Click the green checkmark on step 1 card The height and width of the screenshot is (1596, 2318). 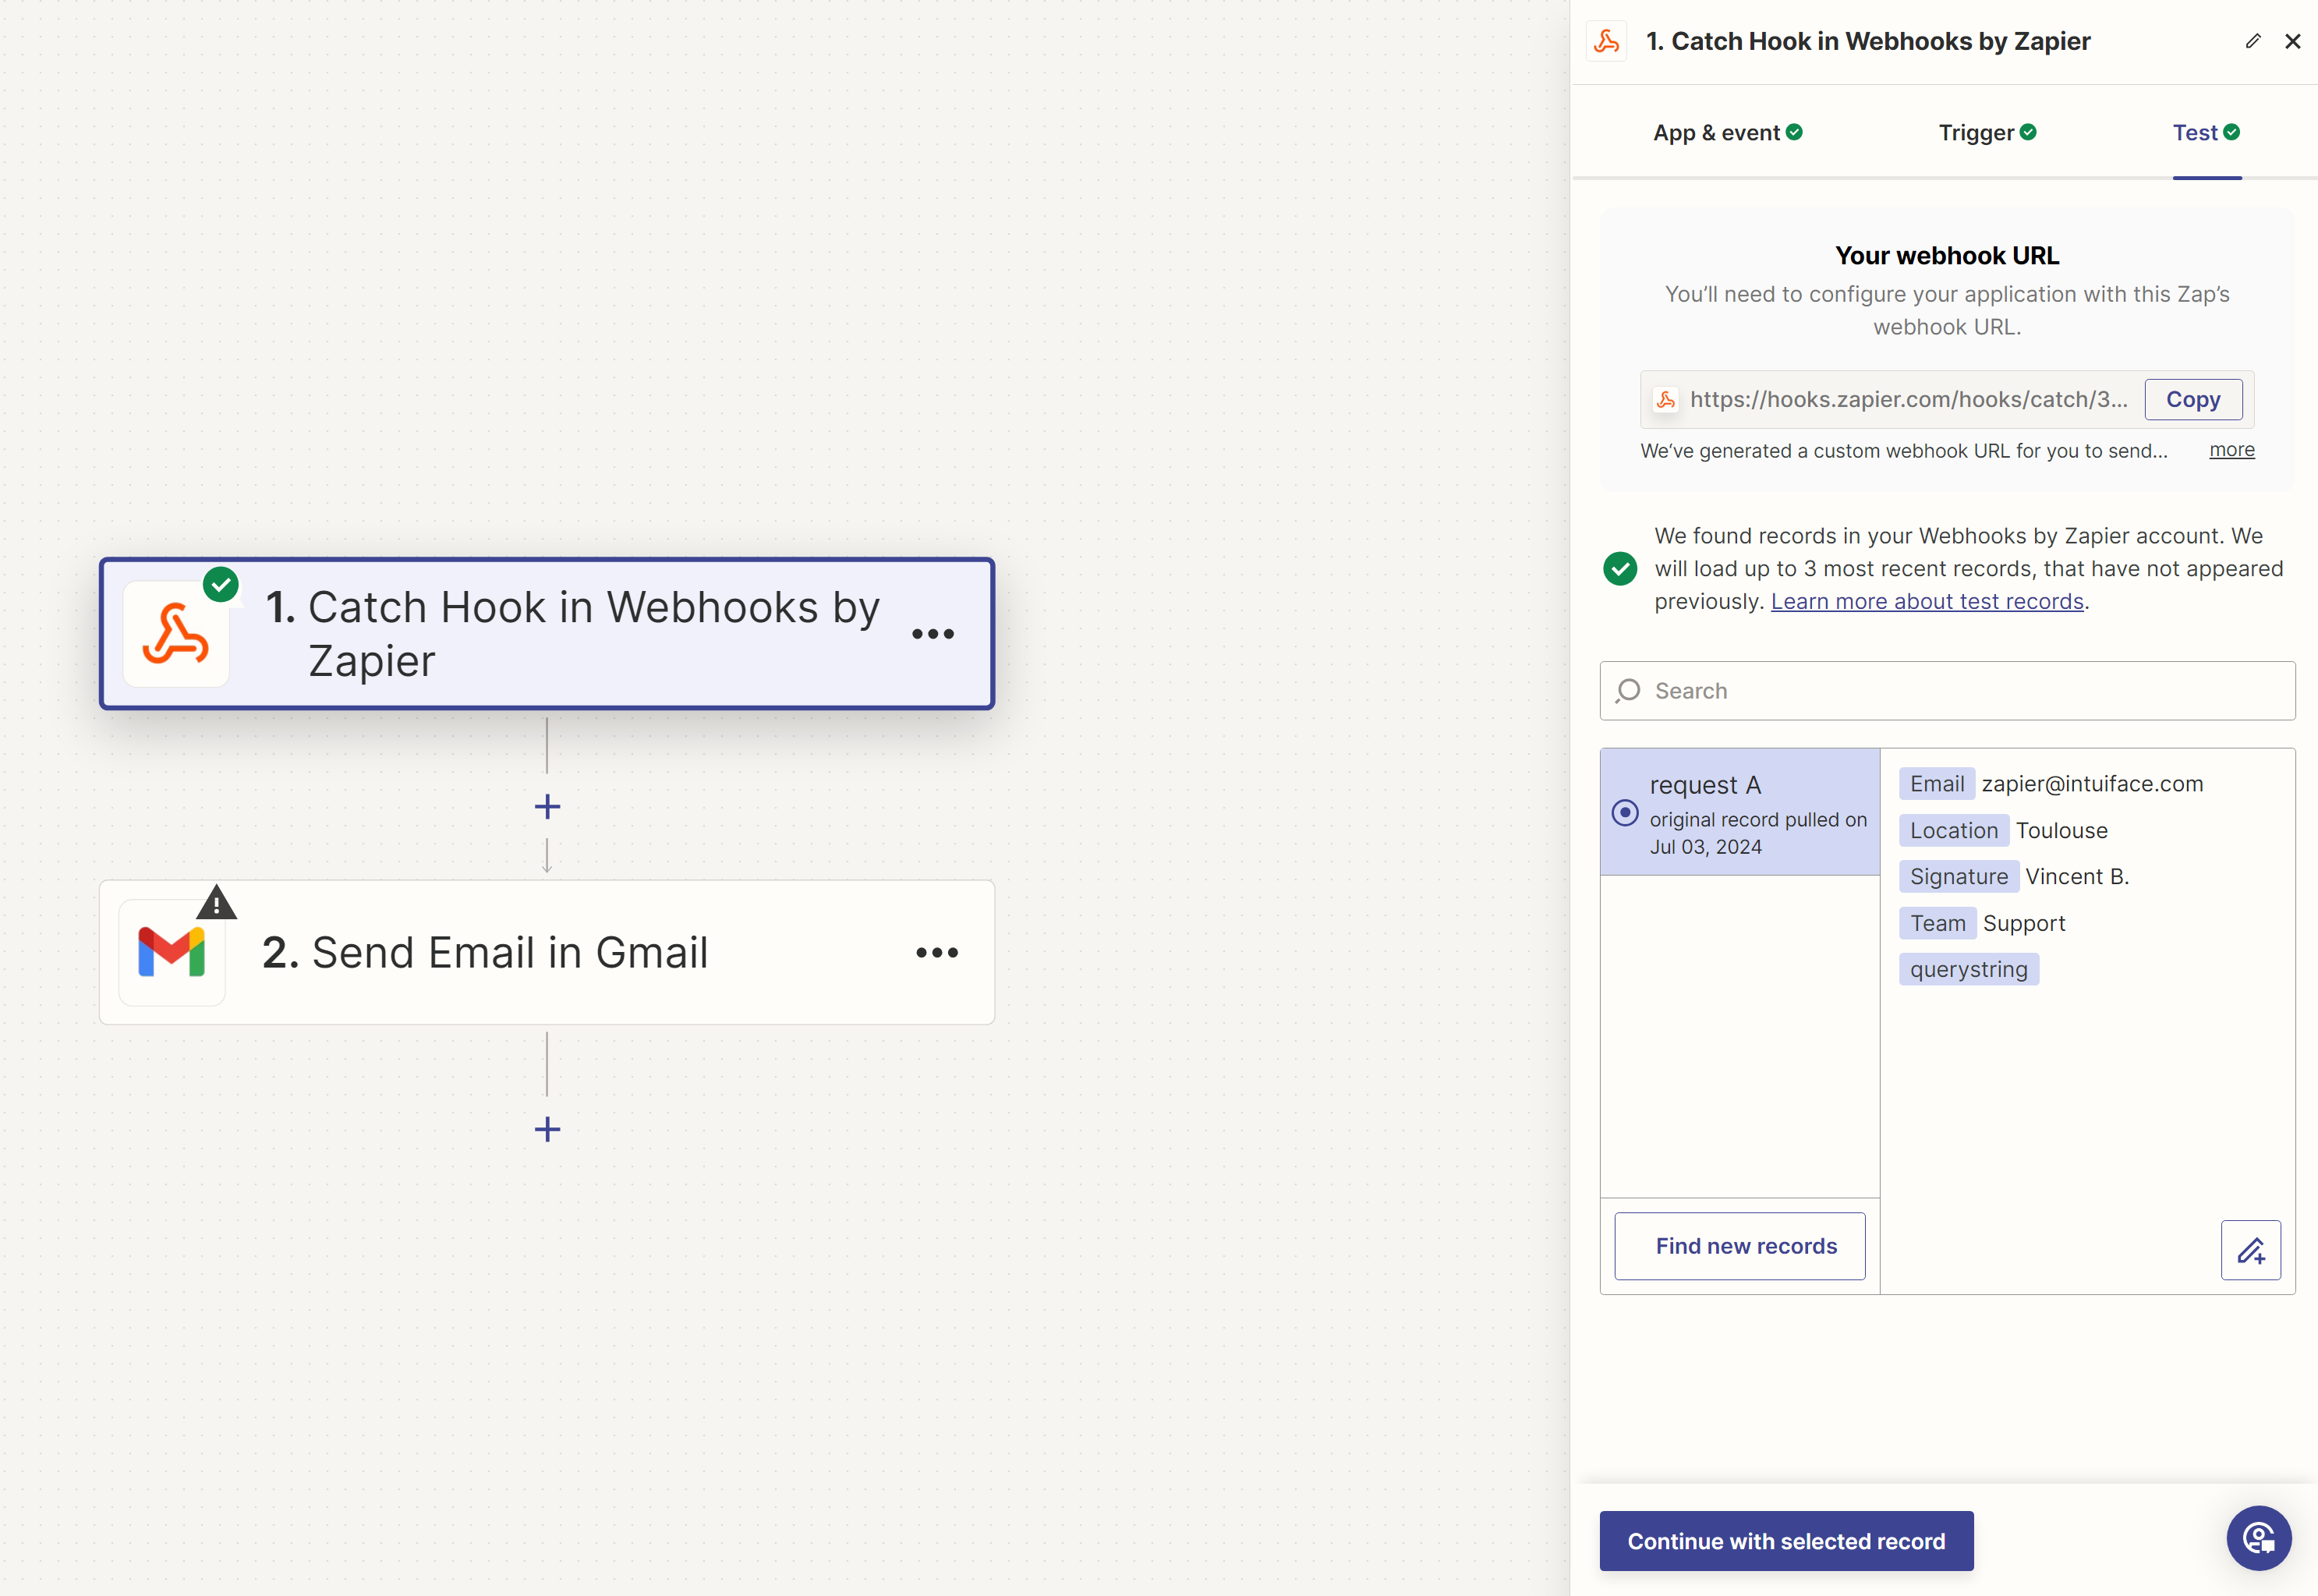pos(221,584)
